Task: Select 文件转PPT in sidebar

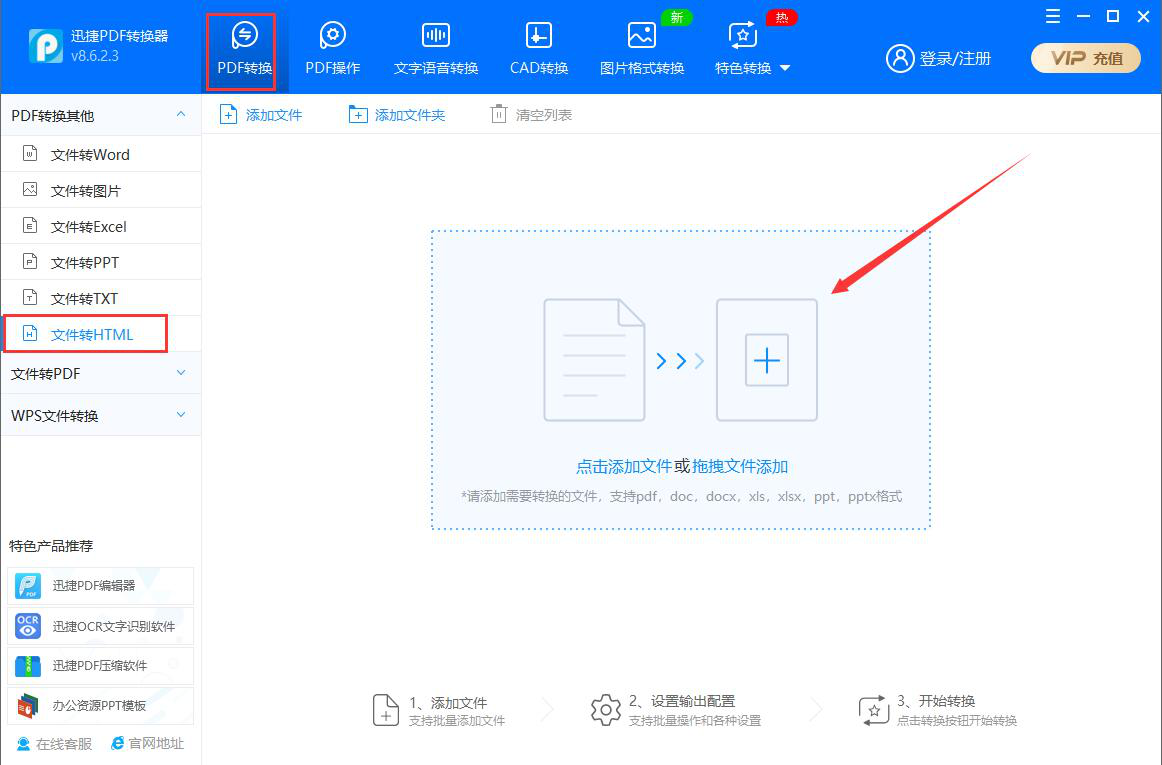Action: click(101, 262)
